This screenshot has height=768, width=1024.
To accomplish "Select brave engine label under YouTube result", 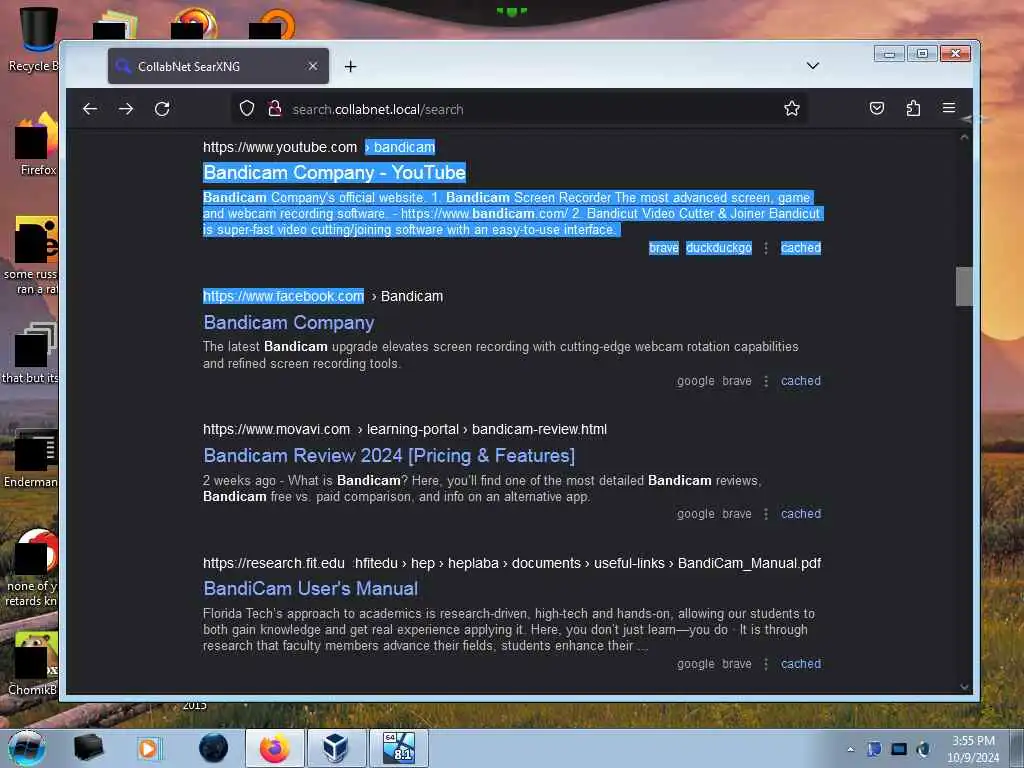I will click(664, 248).
